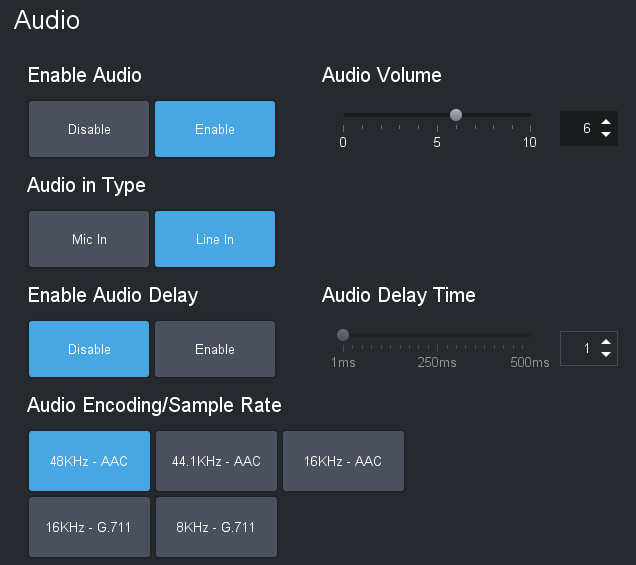The width and height of the screenshot is (636, 565).
Task: Select Disable under Enable Audio
Action: tap(89, 129)
